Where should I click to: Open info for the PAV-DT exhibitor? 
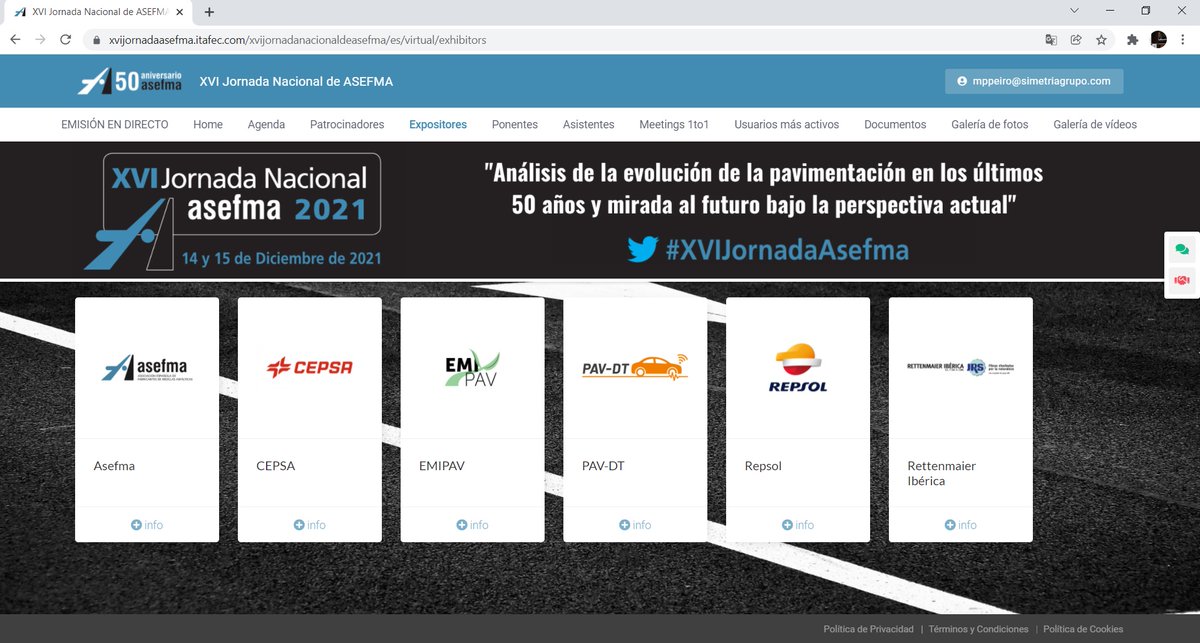pyautogui.click(x=635, y=525)
